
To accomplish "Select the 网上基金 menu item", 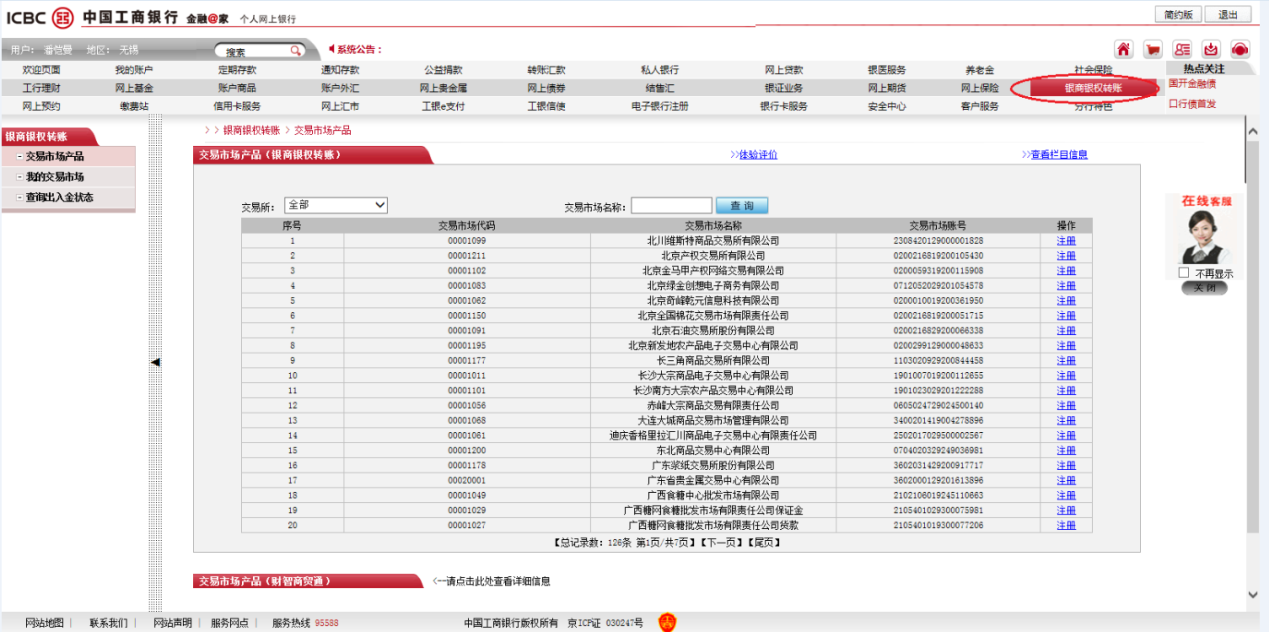I will 134,88.
